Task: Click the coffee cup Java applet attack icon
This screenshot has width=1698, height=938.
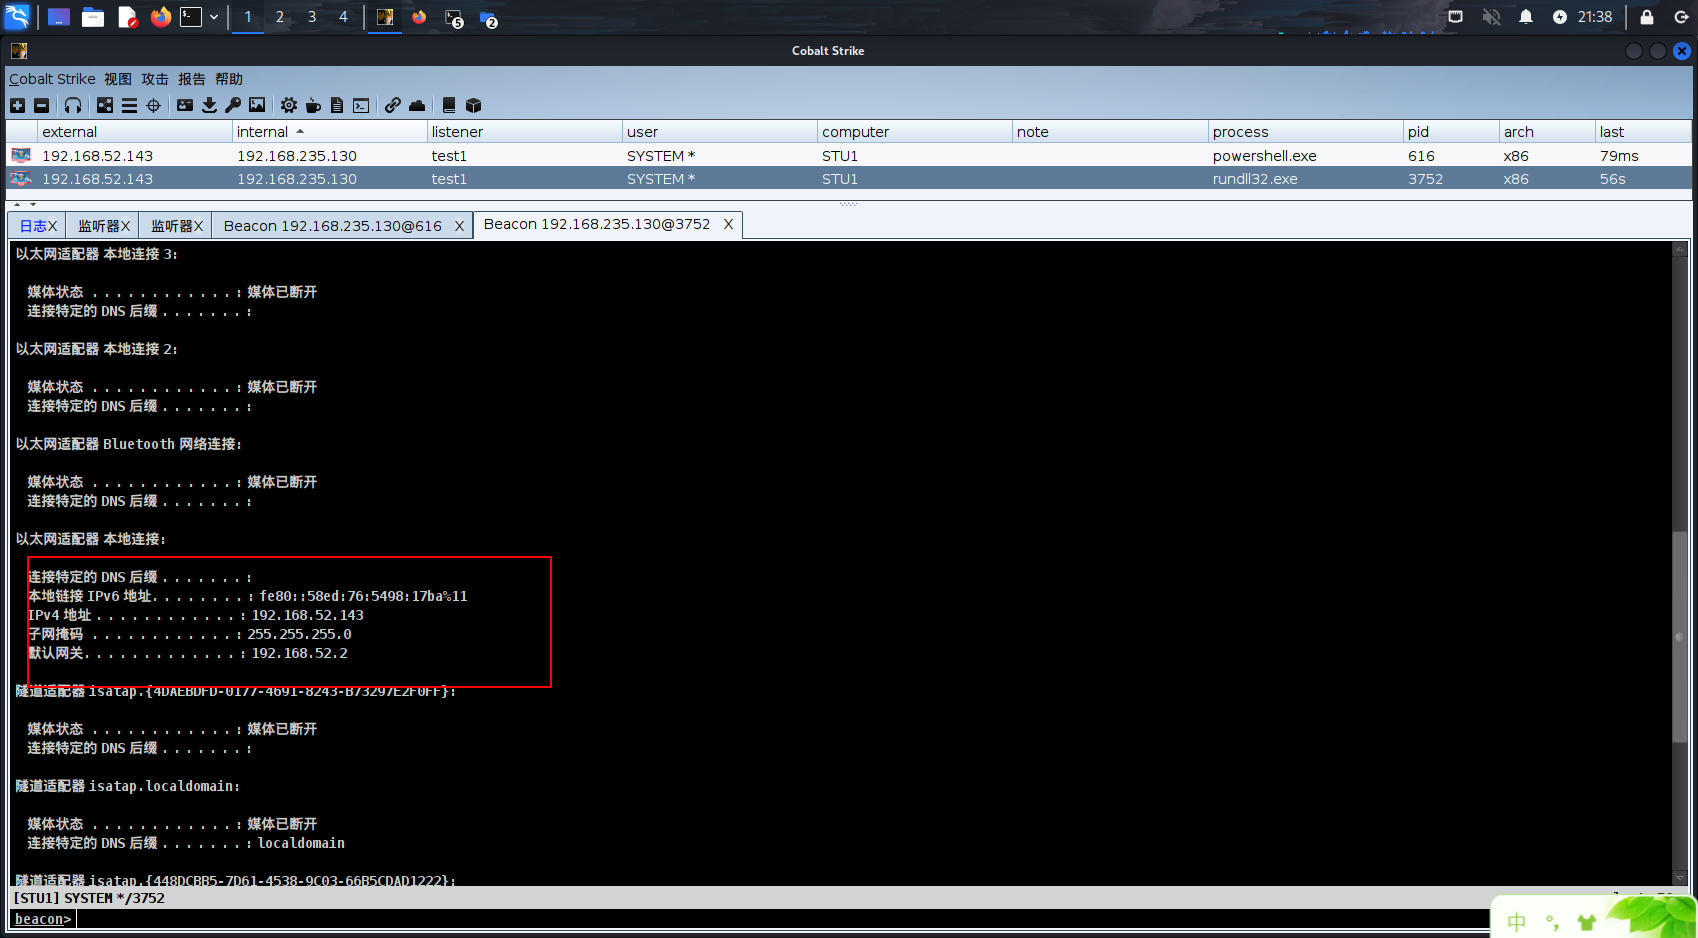Action: coord(313,105)
